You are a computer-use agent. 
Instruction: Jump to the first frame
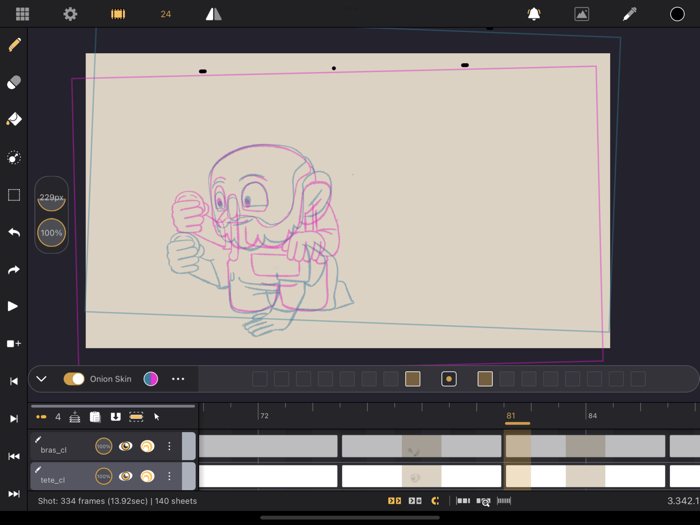[14, 456]
